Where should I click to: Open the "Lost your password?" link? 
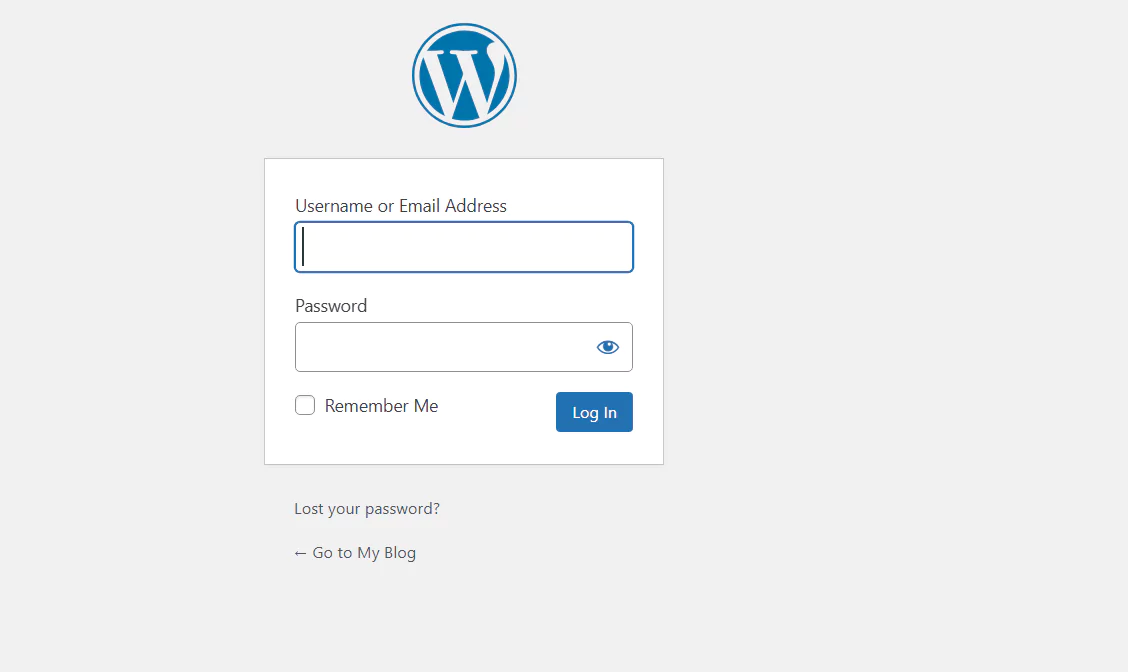pos(367,509)
